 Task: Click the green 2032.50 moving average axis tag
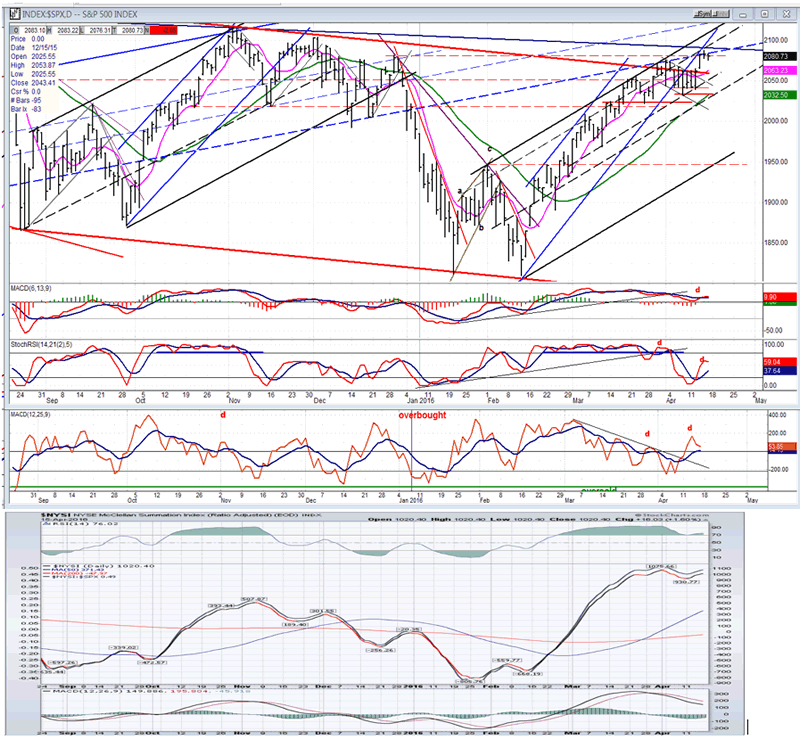[779, 95]
